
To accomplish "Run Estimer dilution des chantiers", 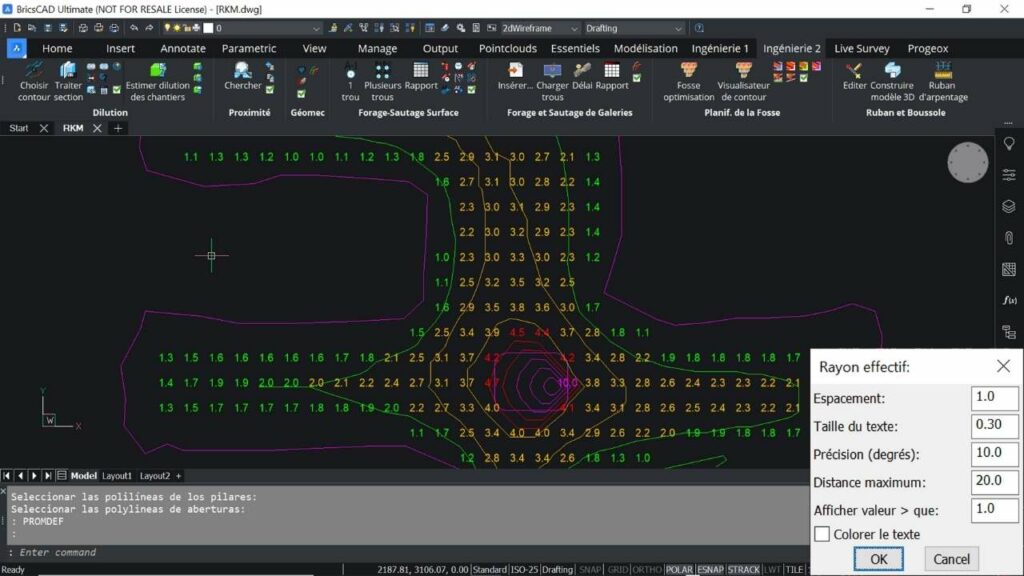I will click(x=157, y=82).
